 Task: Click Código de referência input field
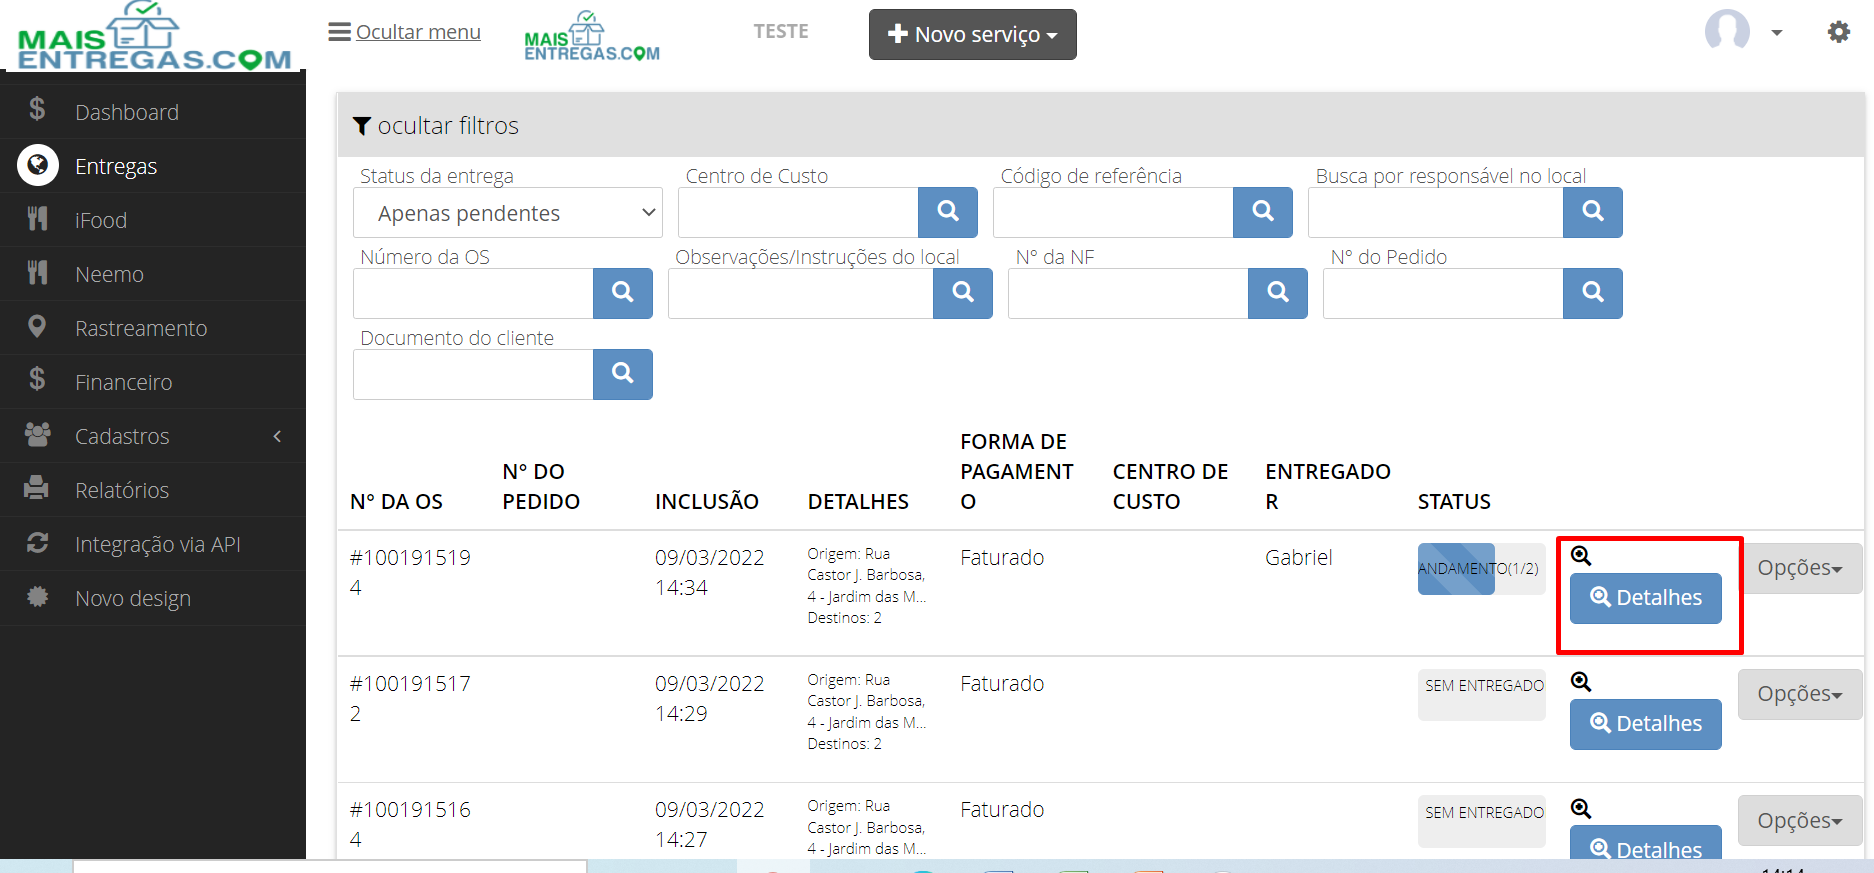(1113, 212)
